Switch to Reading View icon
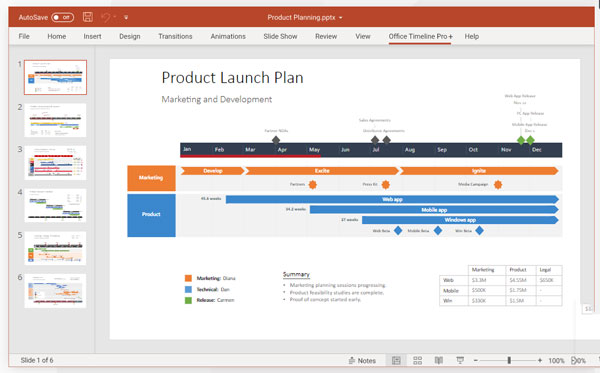 click(439, 360)
